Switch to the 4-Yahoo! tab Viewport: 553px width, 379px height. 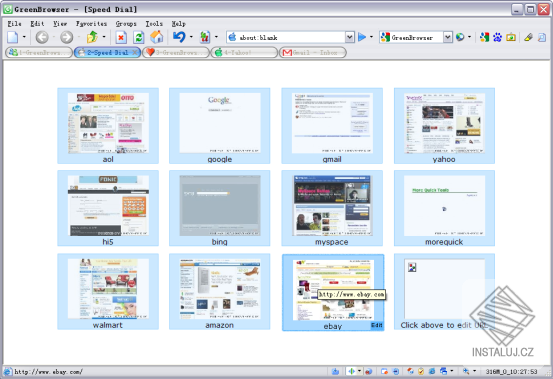(244, 53)
